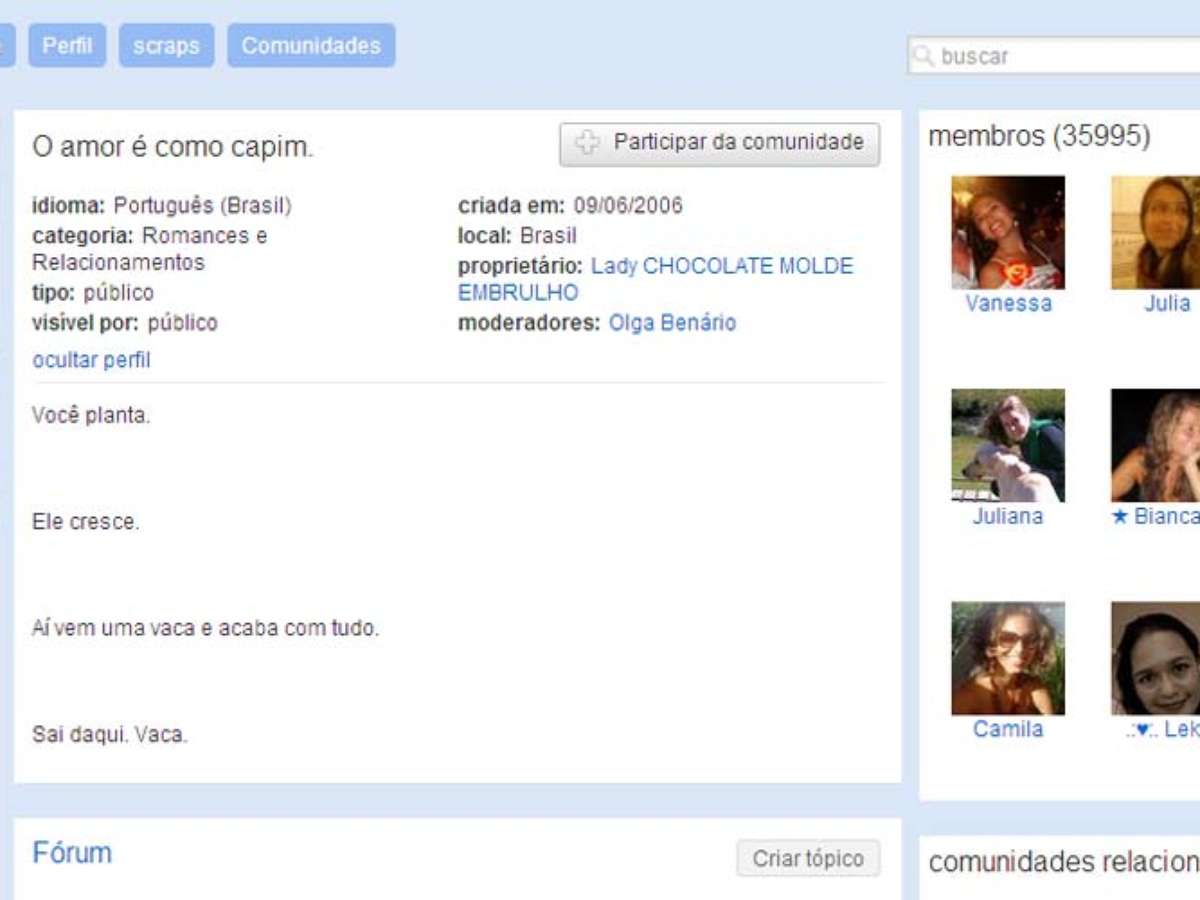Screen dimensions: 1200x900
Task: Open the photo thumbnail above the name Vanessa
Action: click(1008, 232)
